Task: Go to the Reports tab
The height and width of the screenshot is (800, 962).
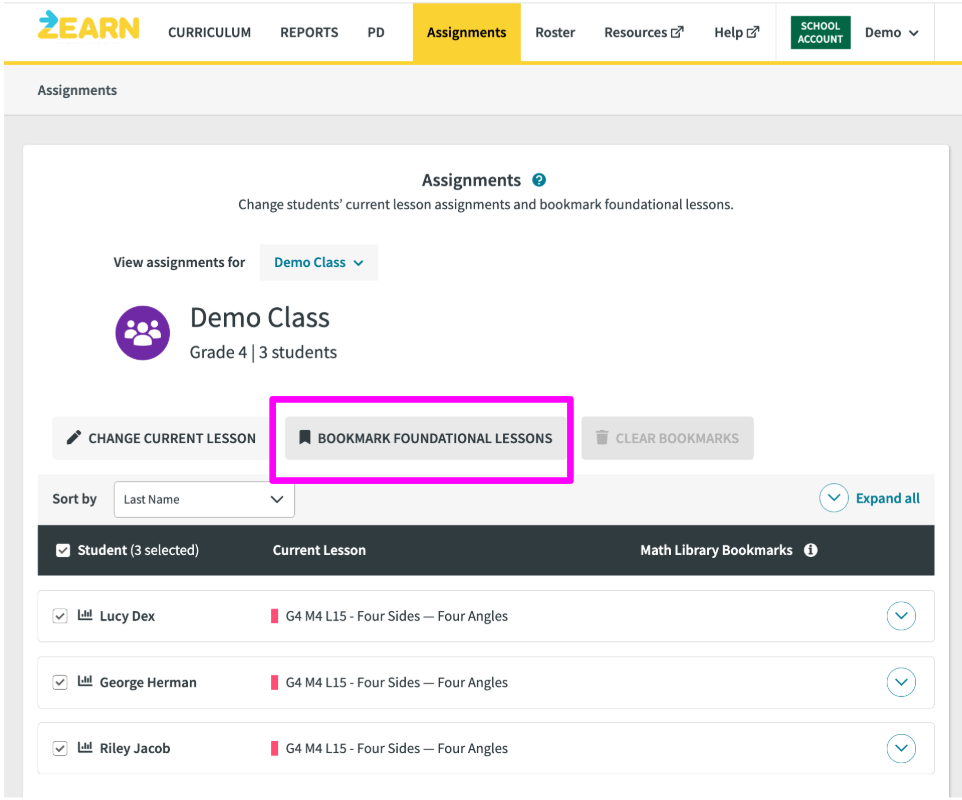Action: click(309, 33)
